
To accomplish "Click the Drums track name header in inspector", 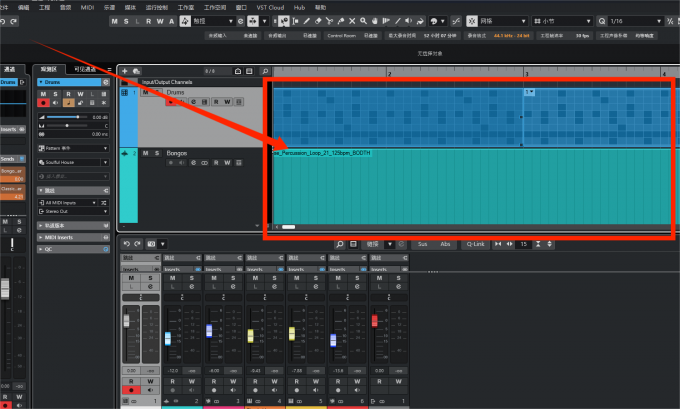I will (x=69, y=82).
